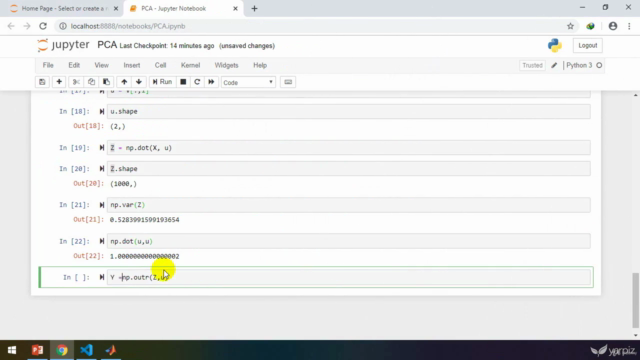The height and width of the screenshot is (360, 640).
Task: Open a new browser tab
Action: [x=254, y=9]
